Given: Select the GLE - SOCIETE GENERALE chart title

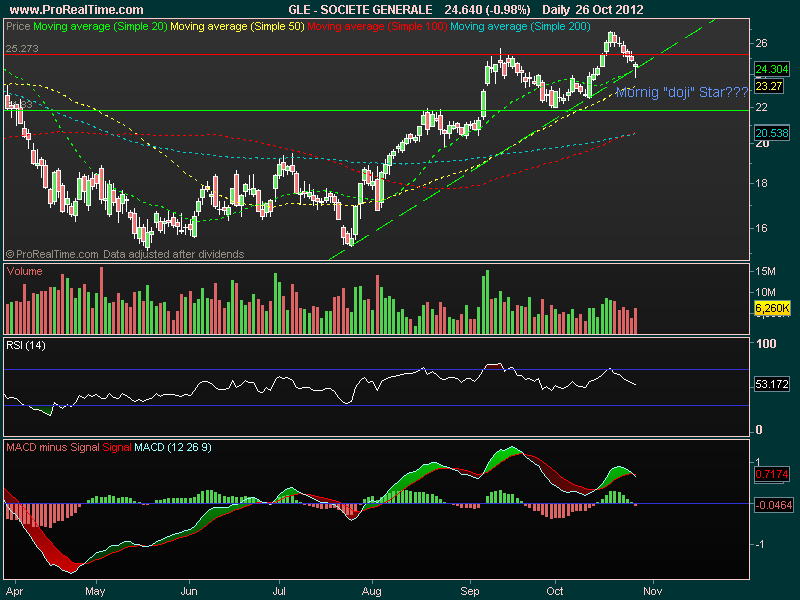Looking at the screenshot, I should click(360, 10).
